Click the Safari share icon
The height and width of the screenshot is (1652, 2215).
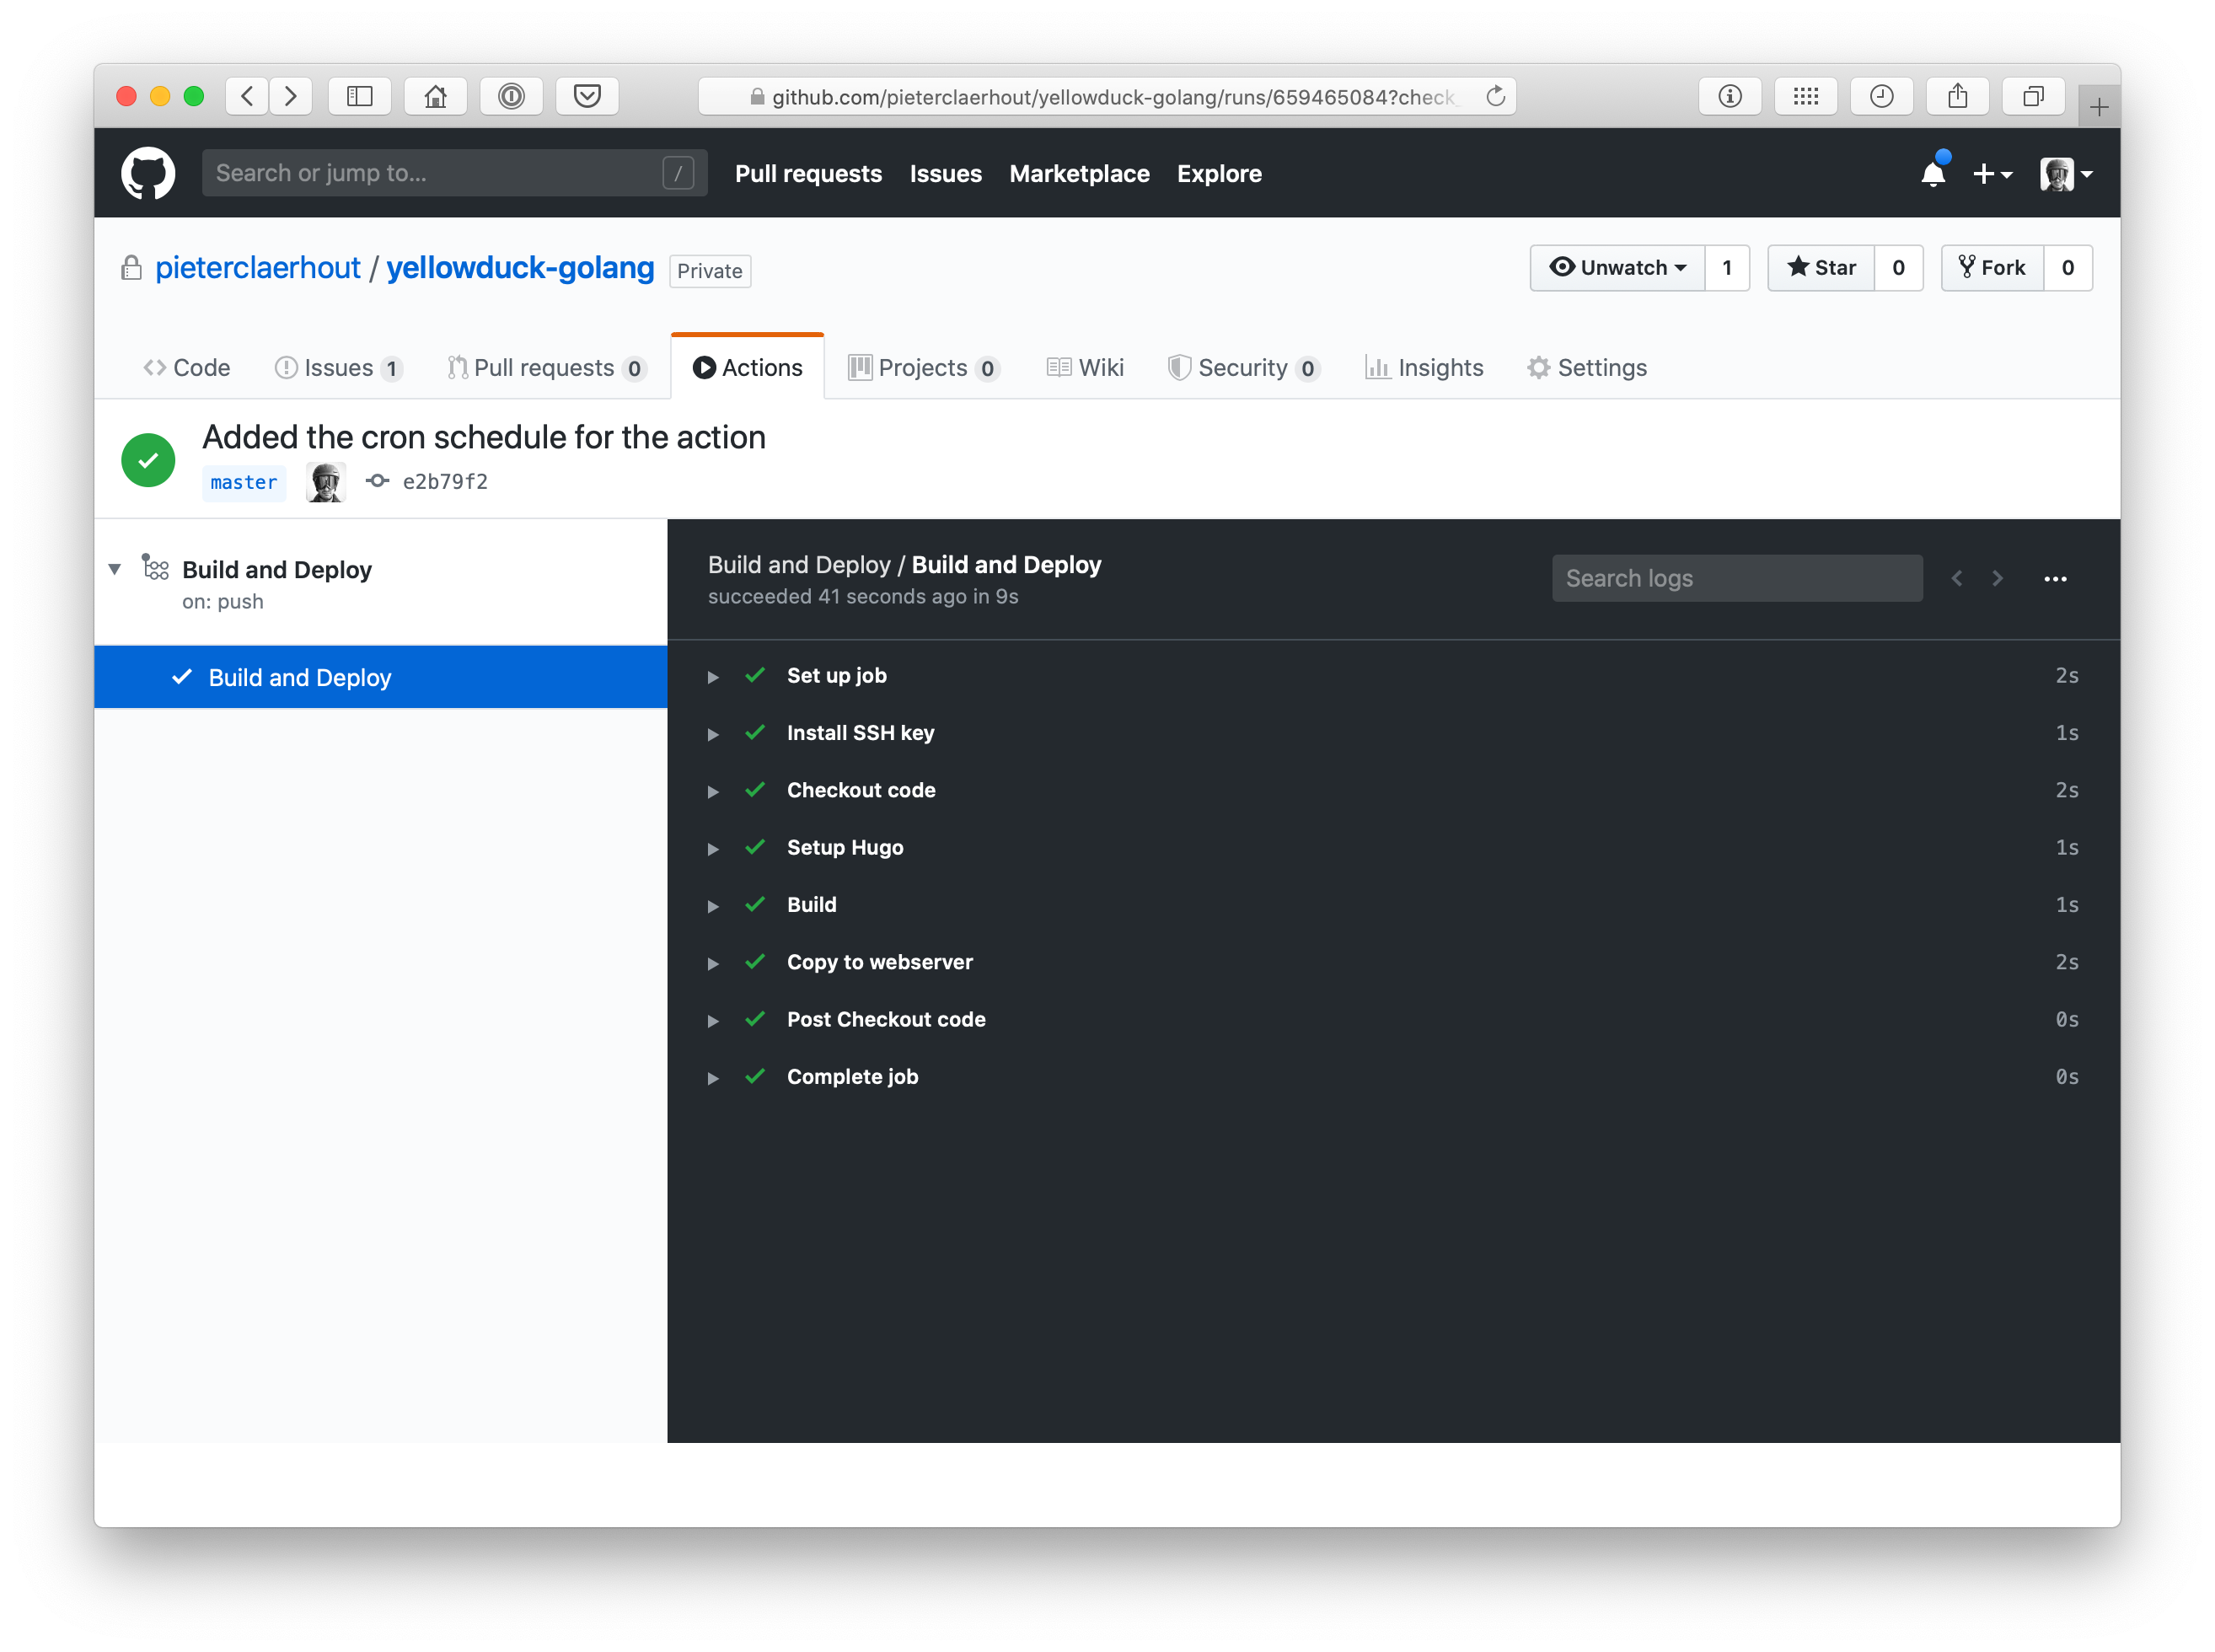coord(1957,96)
